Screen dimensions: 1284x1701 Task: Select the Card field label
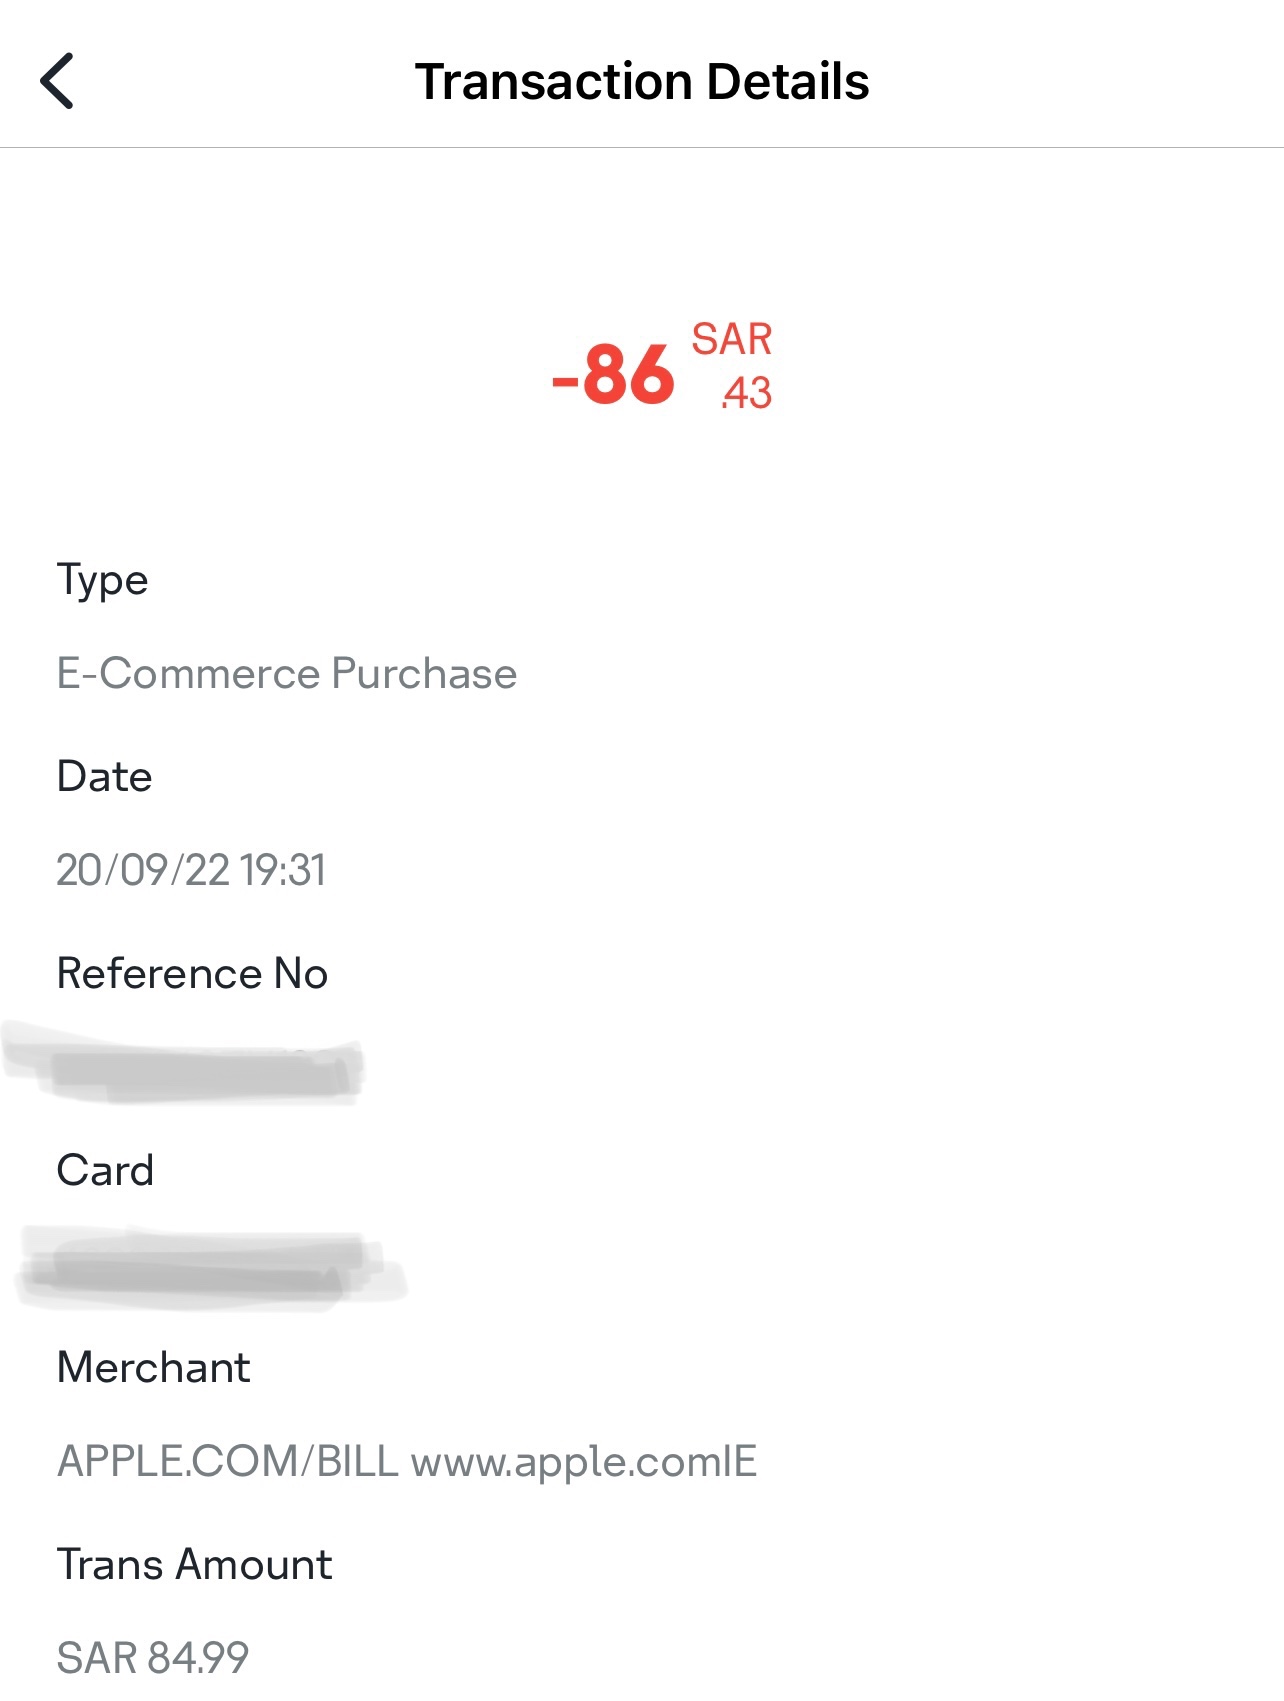(107, 1169)
